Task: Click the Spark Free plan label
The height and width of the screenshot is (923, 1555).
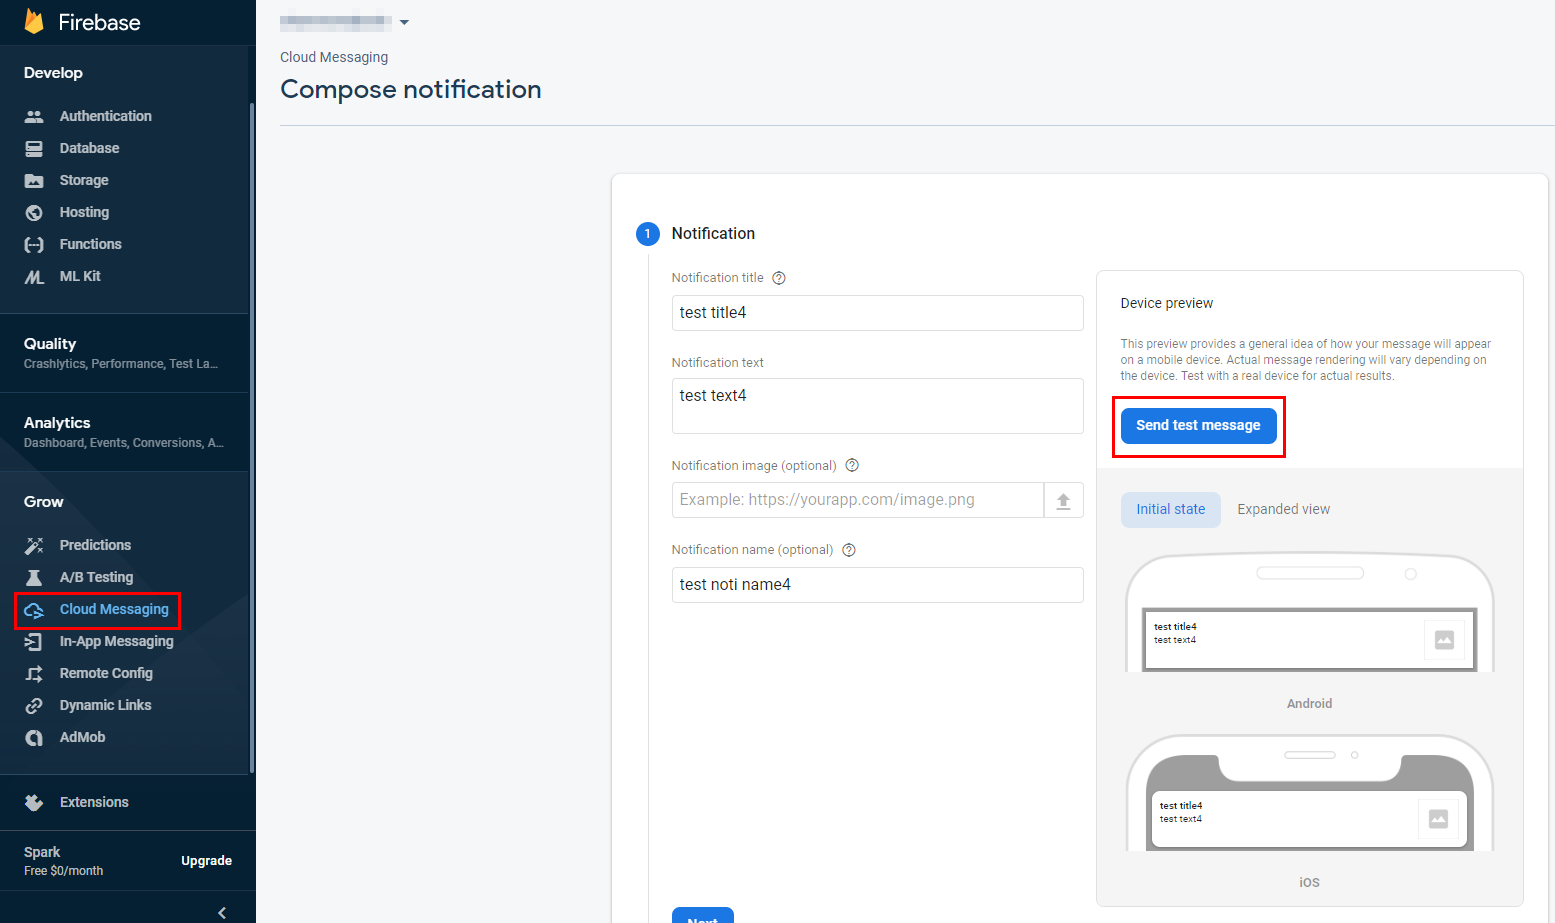Action: (63, 861)
